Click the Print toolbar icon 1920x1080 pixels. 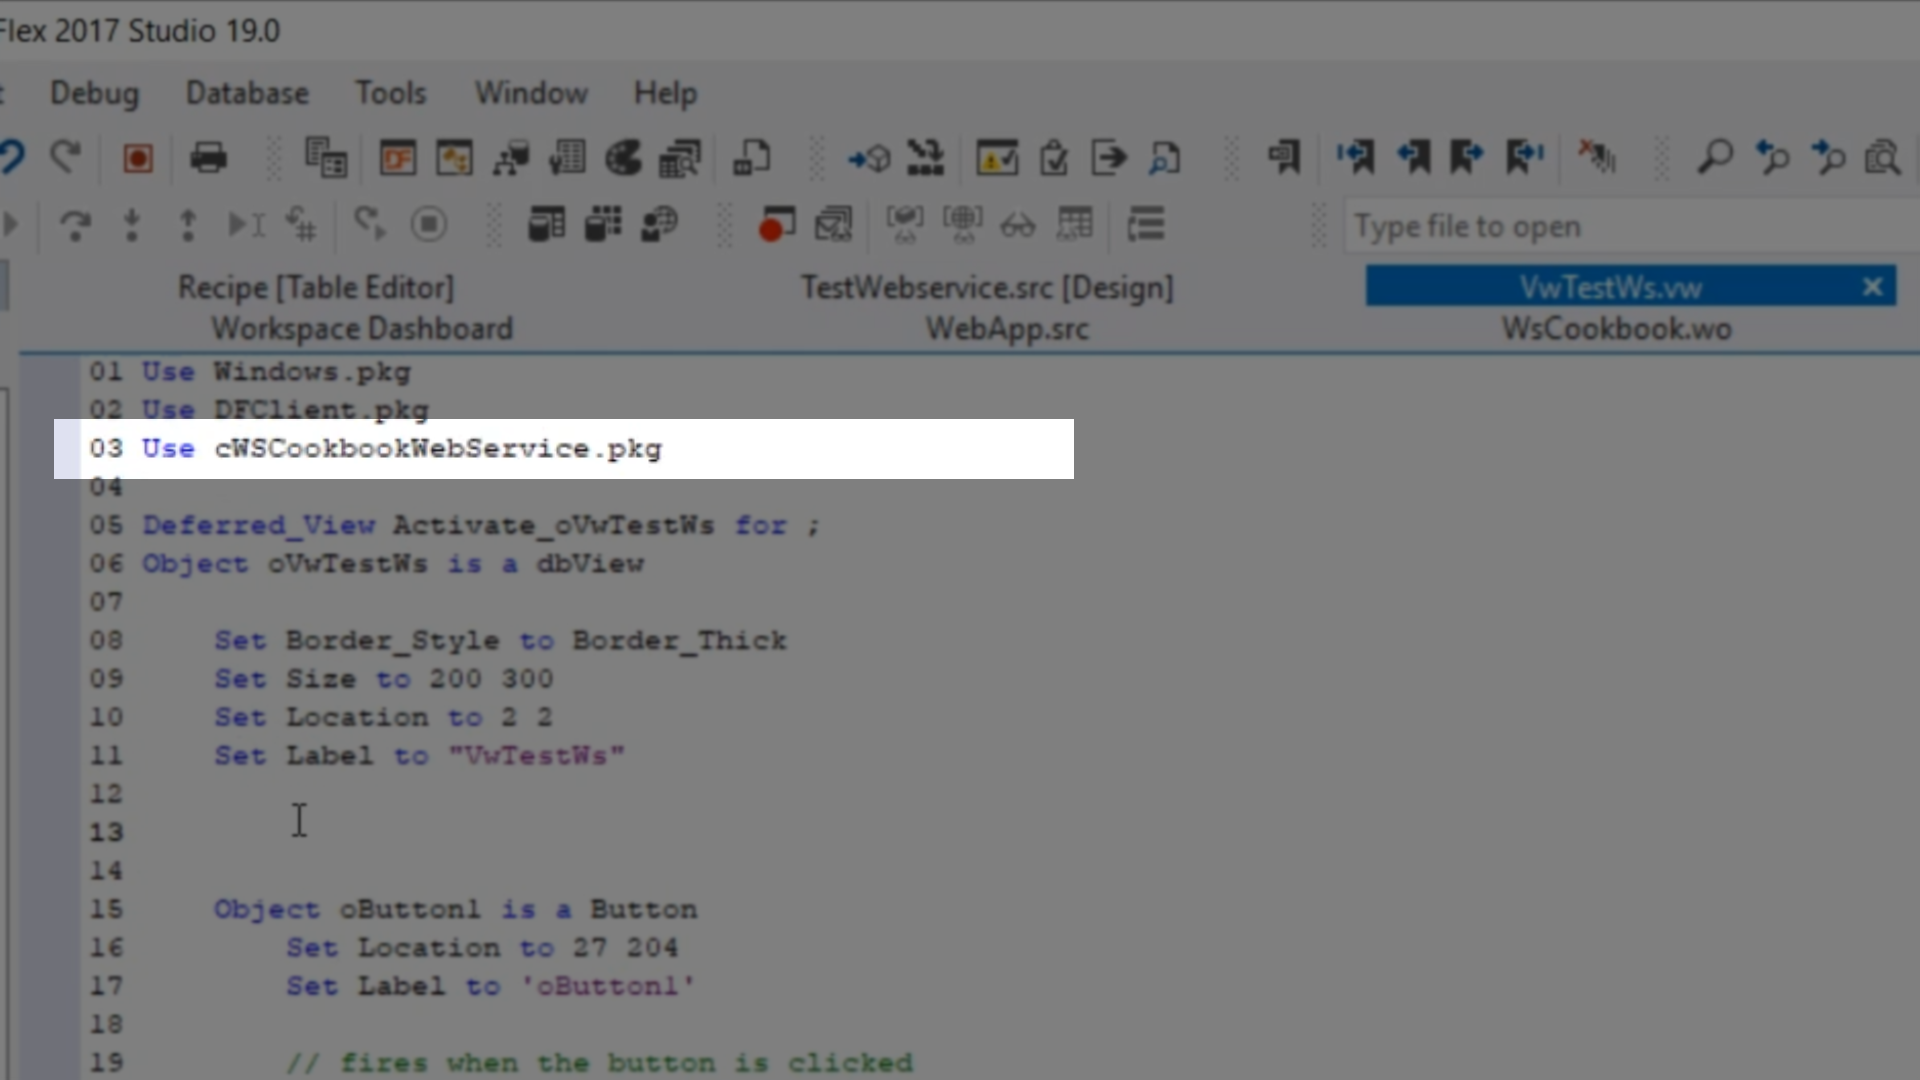point(208,158)
